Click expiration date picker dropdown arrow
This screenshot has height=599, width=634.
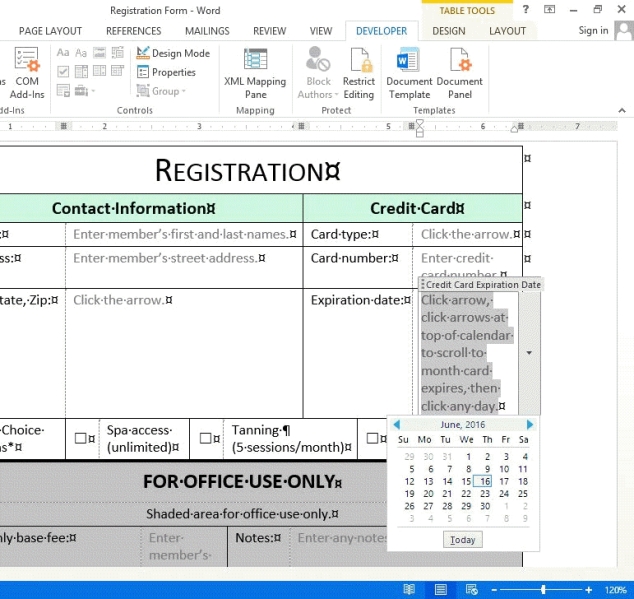[x=529, y=353]
